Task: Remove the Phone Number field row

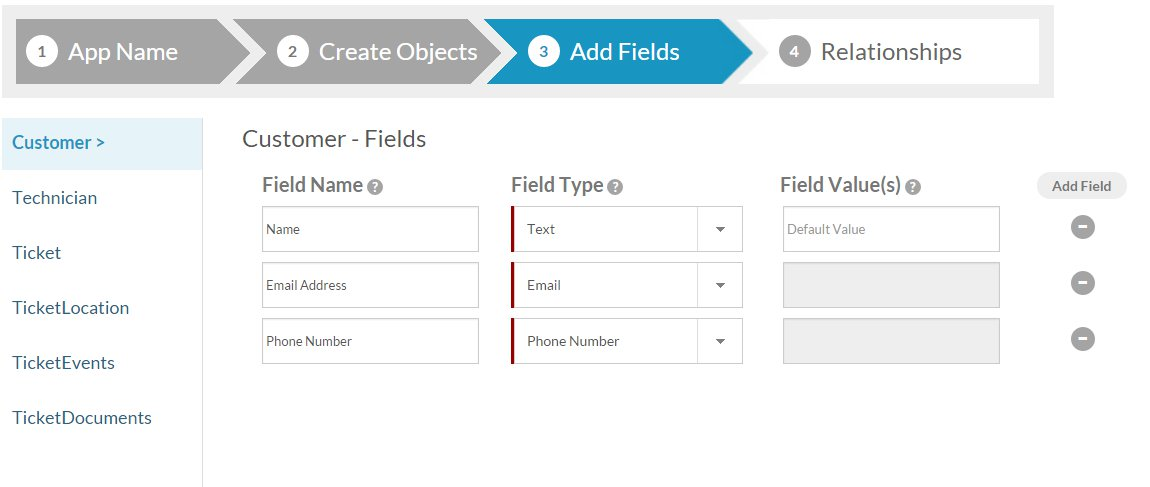Action: click(x=1082, y=340)
